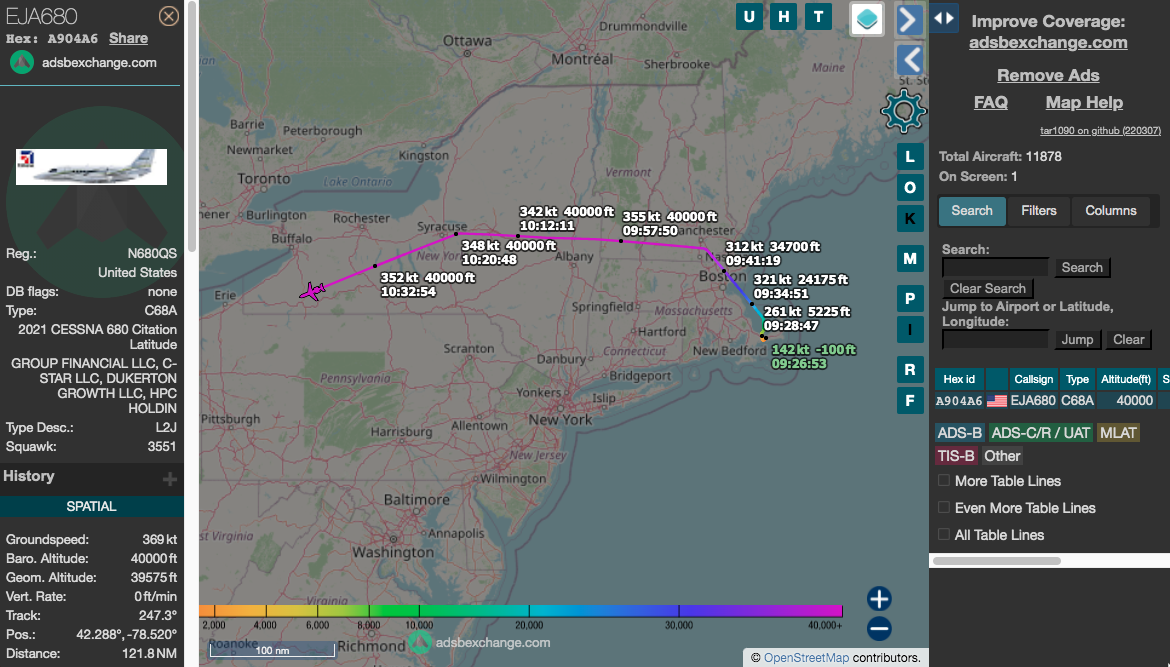
Task: Switch to the Columns tab
Action: click(x=1110, y=210)
